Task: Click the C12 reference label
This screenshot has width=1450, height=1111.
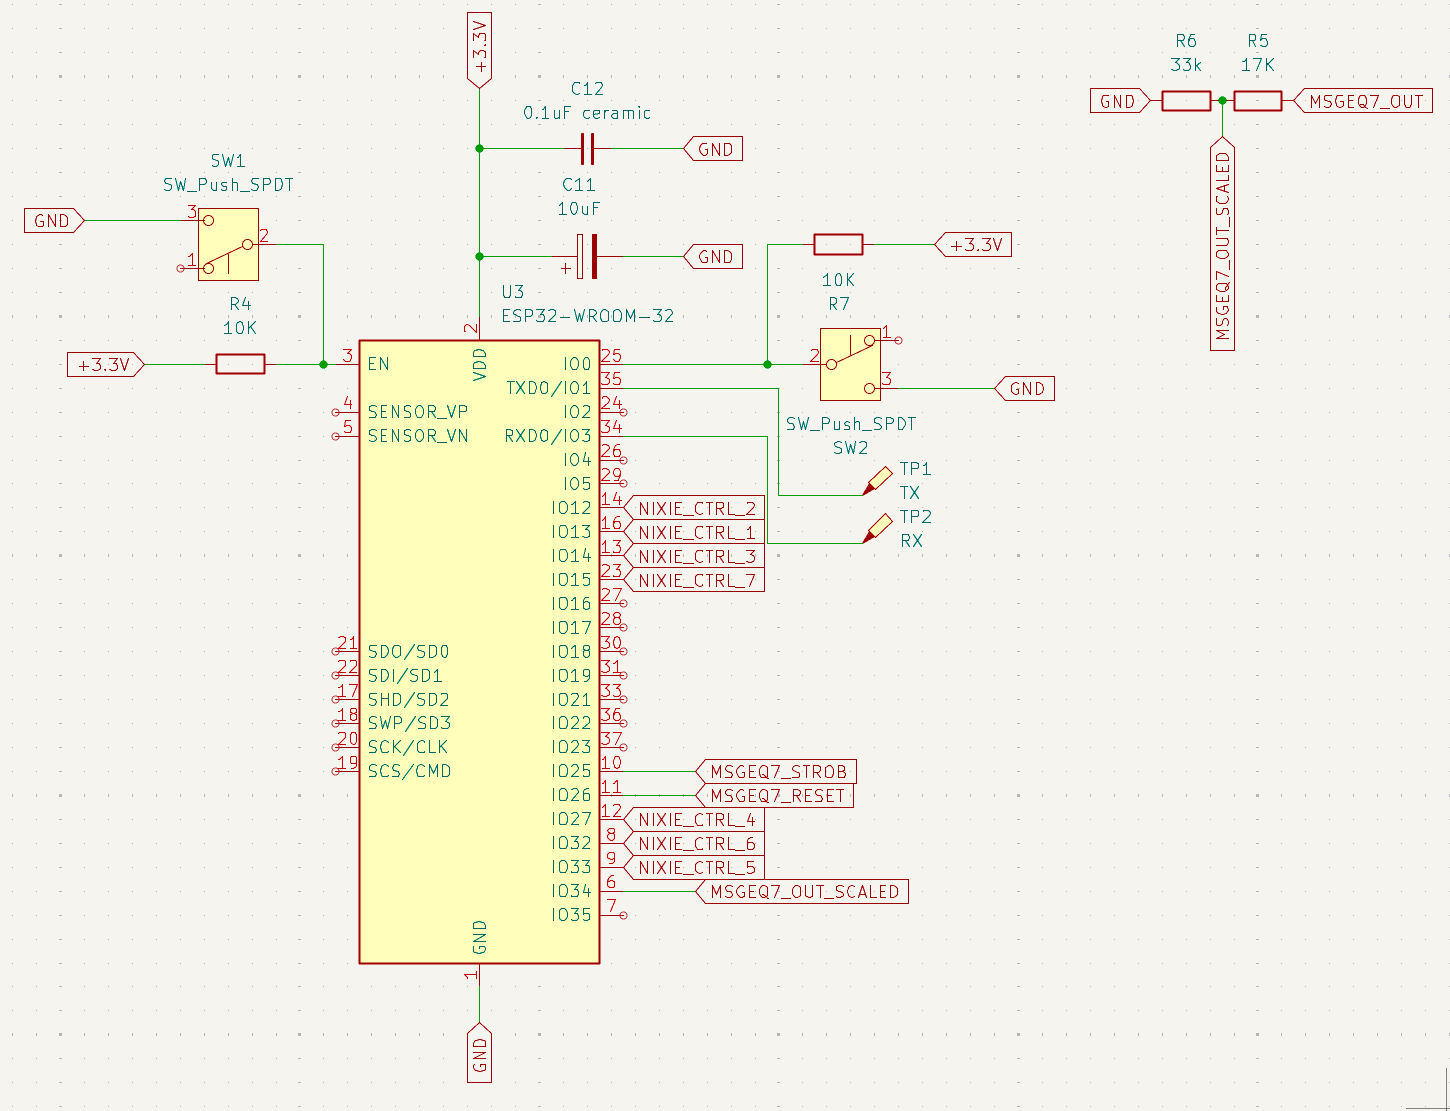Action: click(587, 89)
